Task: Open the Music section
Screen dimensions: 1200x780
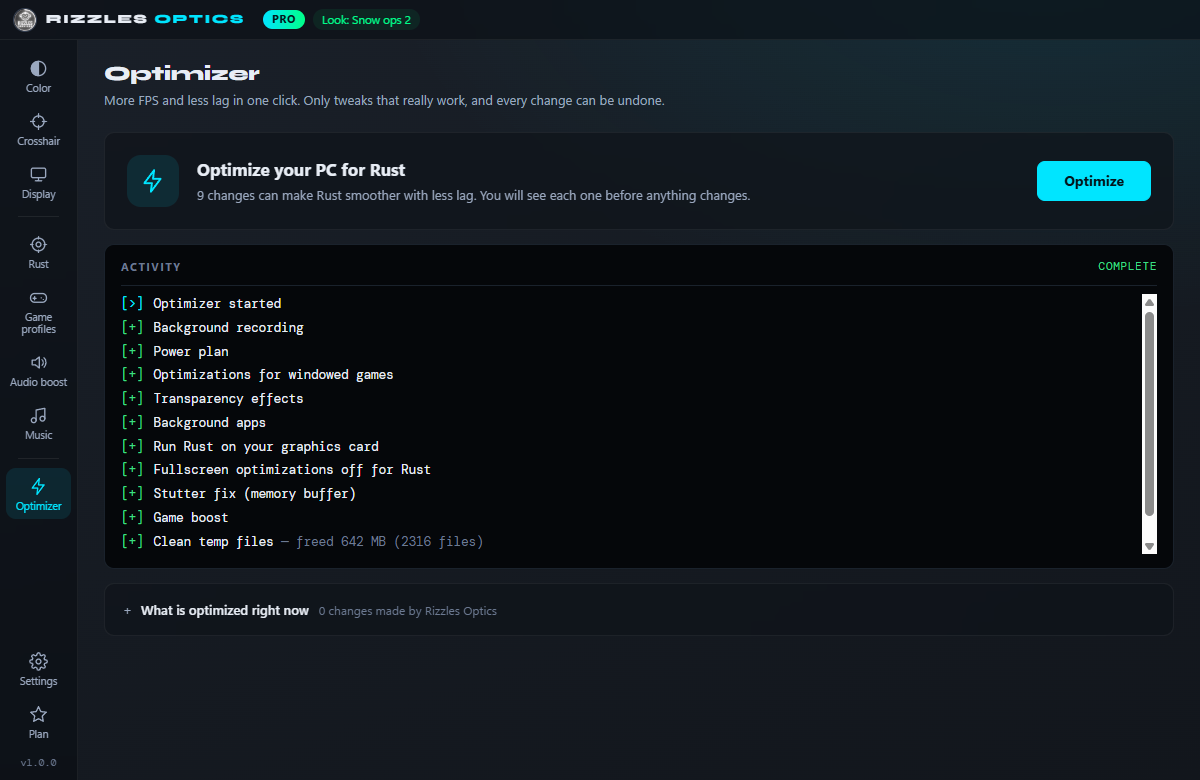Action: point(38,423)
